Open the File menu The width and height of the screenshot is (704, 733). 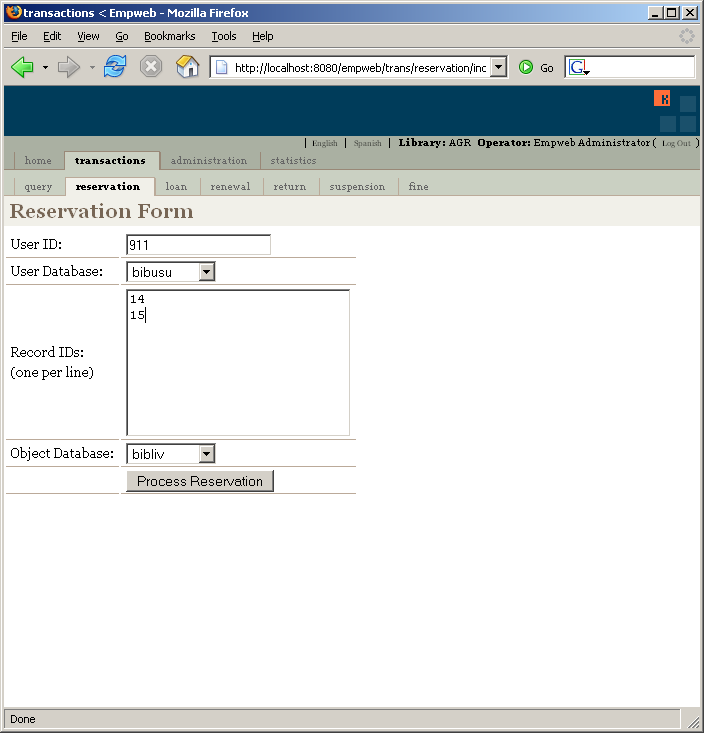19,36
